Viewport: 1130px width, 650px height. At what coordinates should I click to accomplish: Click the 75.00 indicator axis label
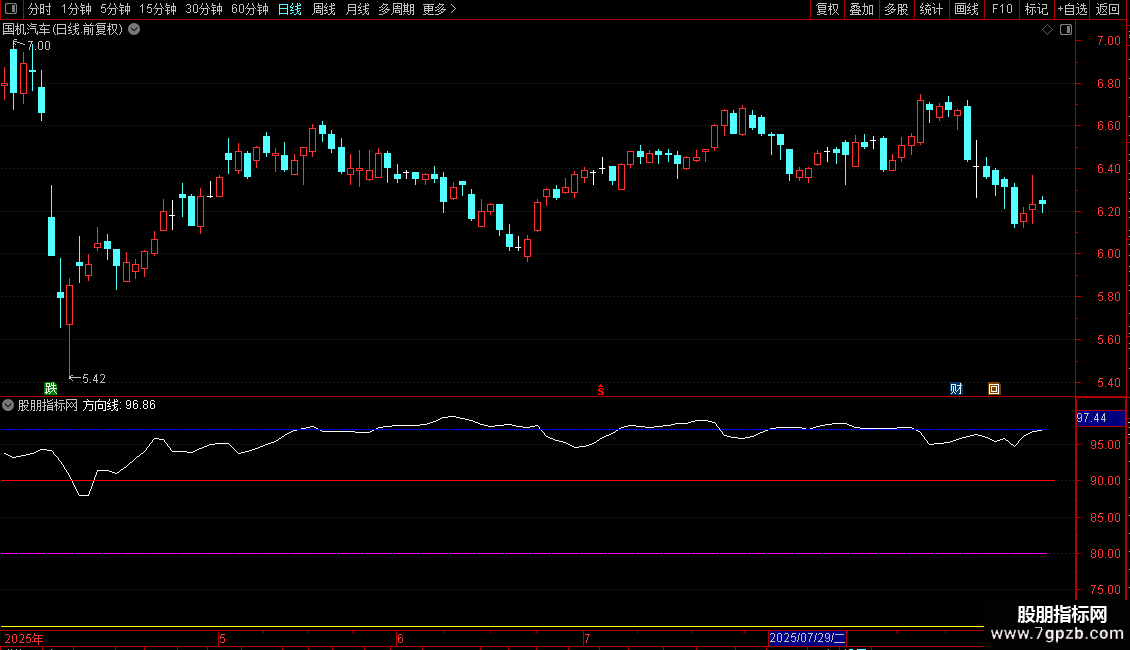click(x=1105, y=589)
